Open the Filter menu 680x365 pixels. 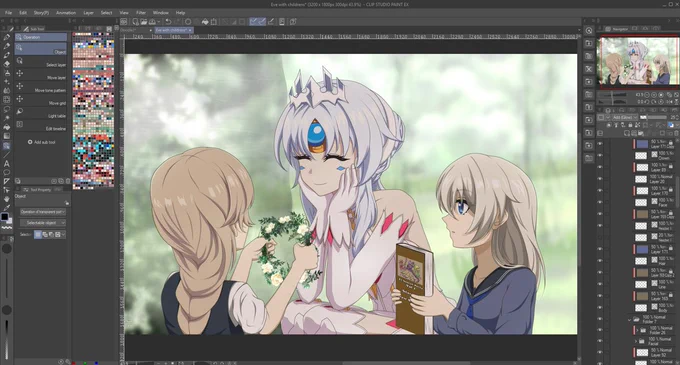141,13
